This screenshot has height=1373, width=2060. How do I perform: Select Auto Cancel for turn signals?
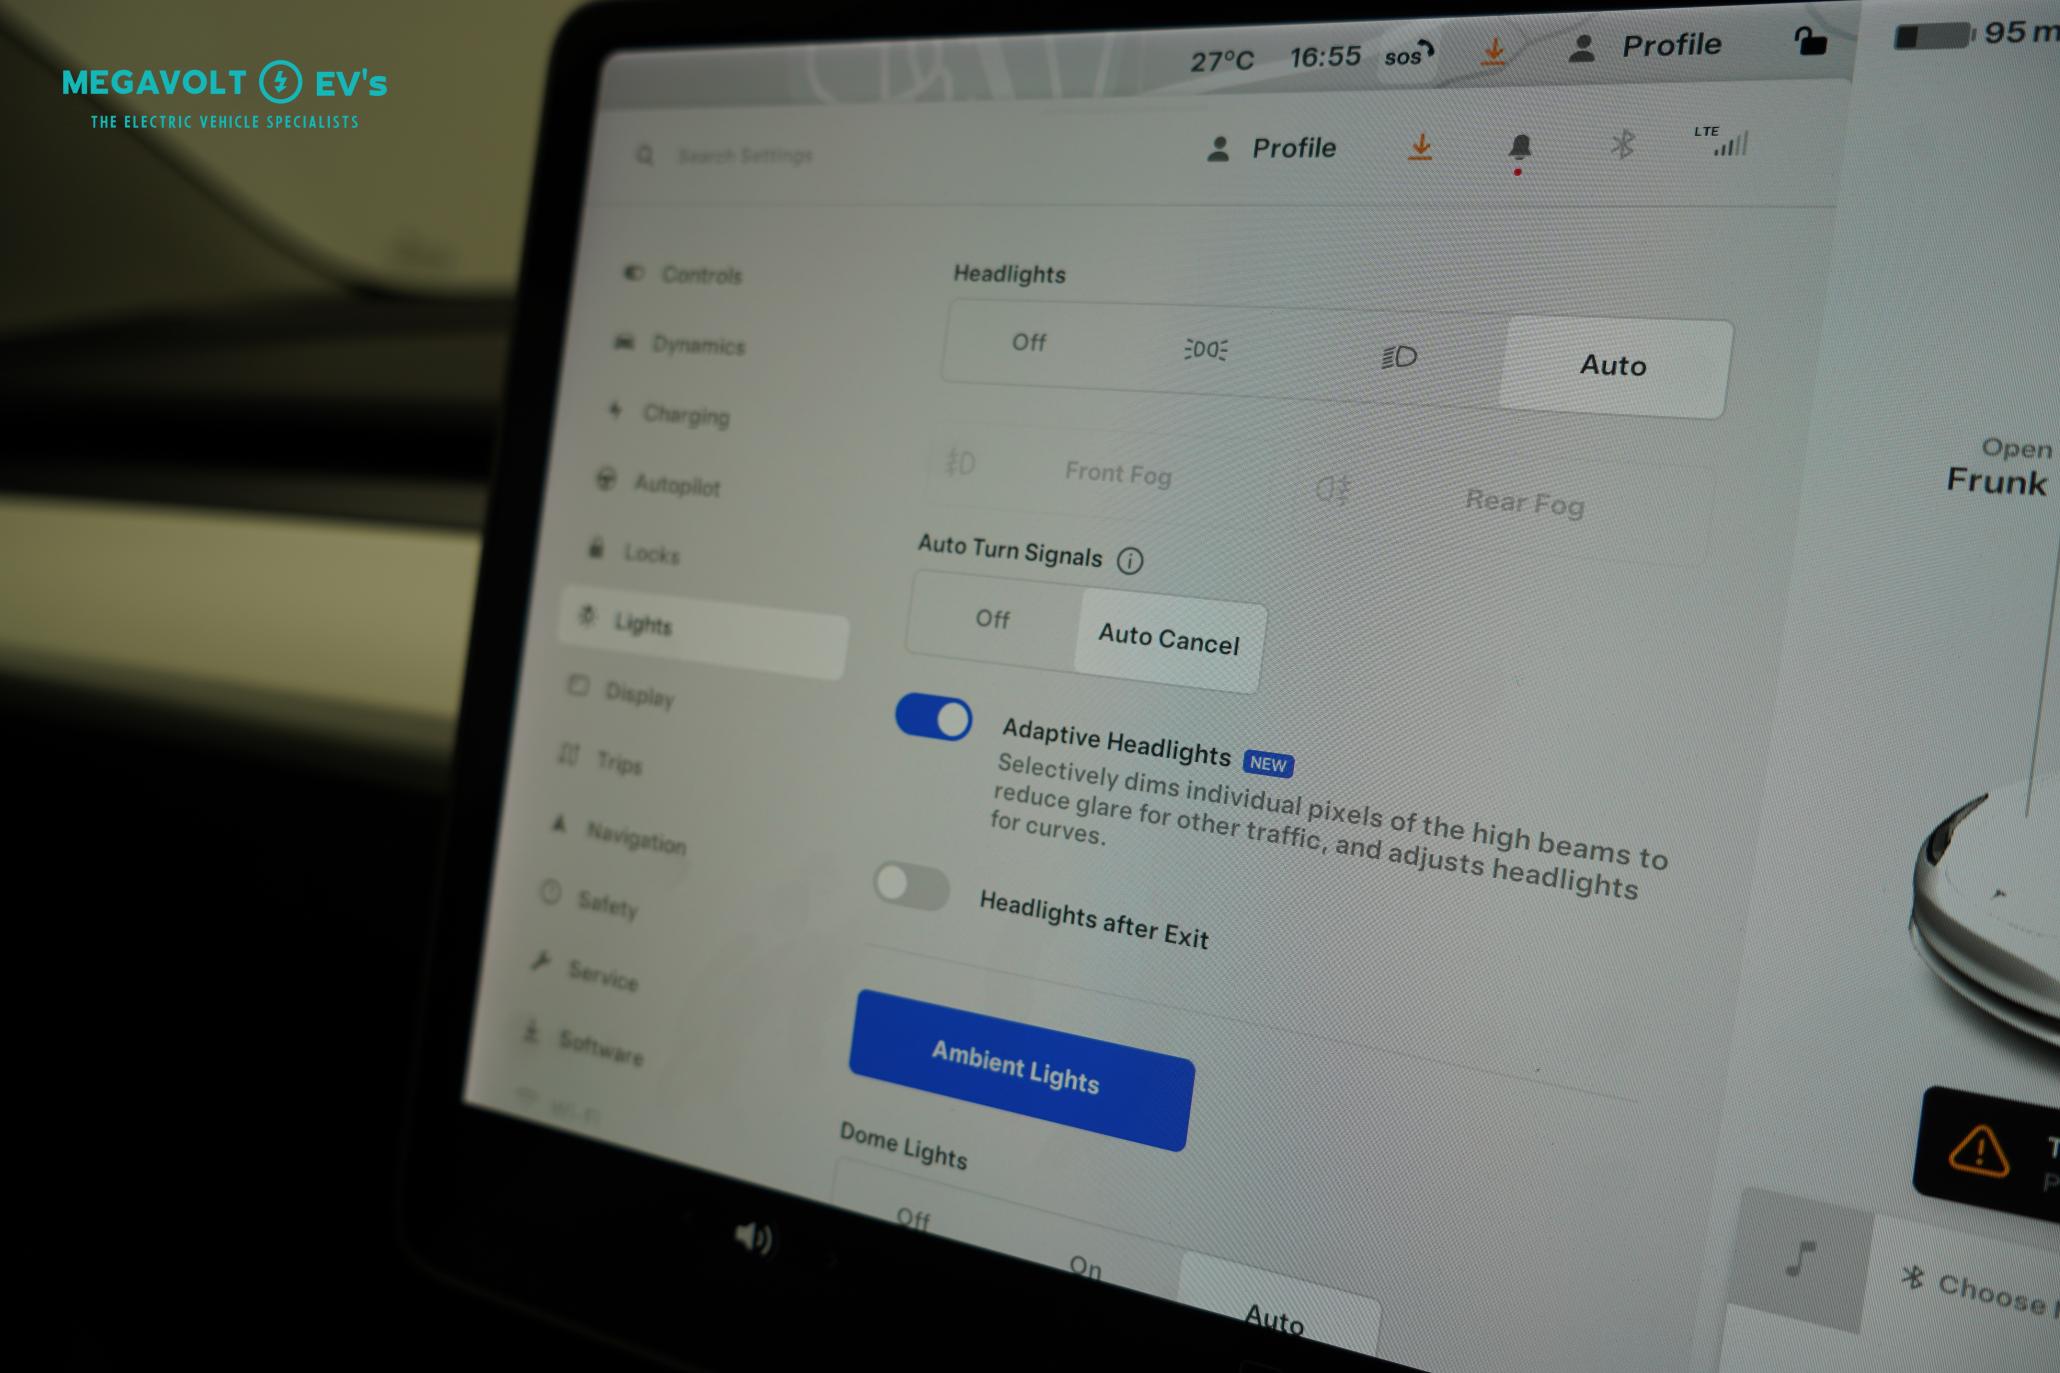click(1167, 641)
